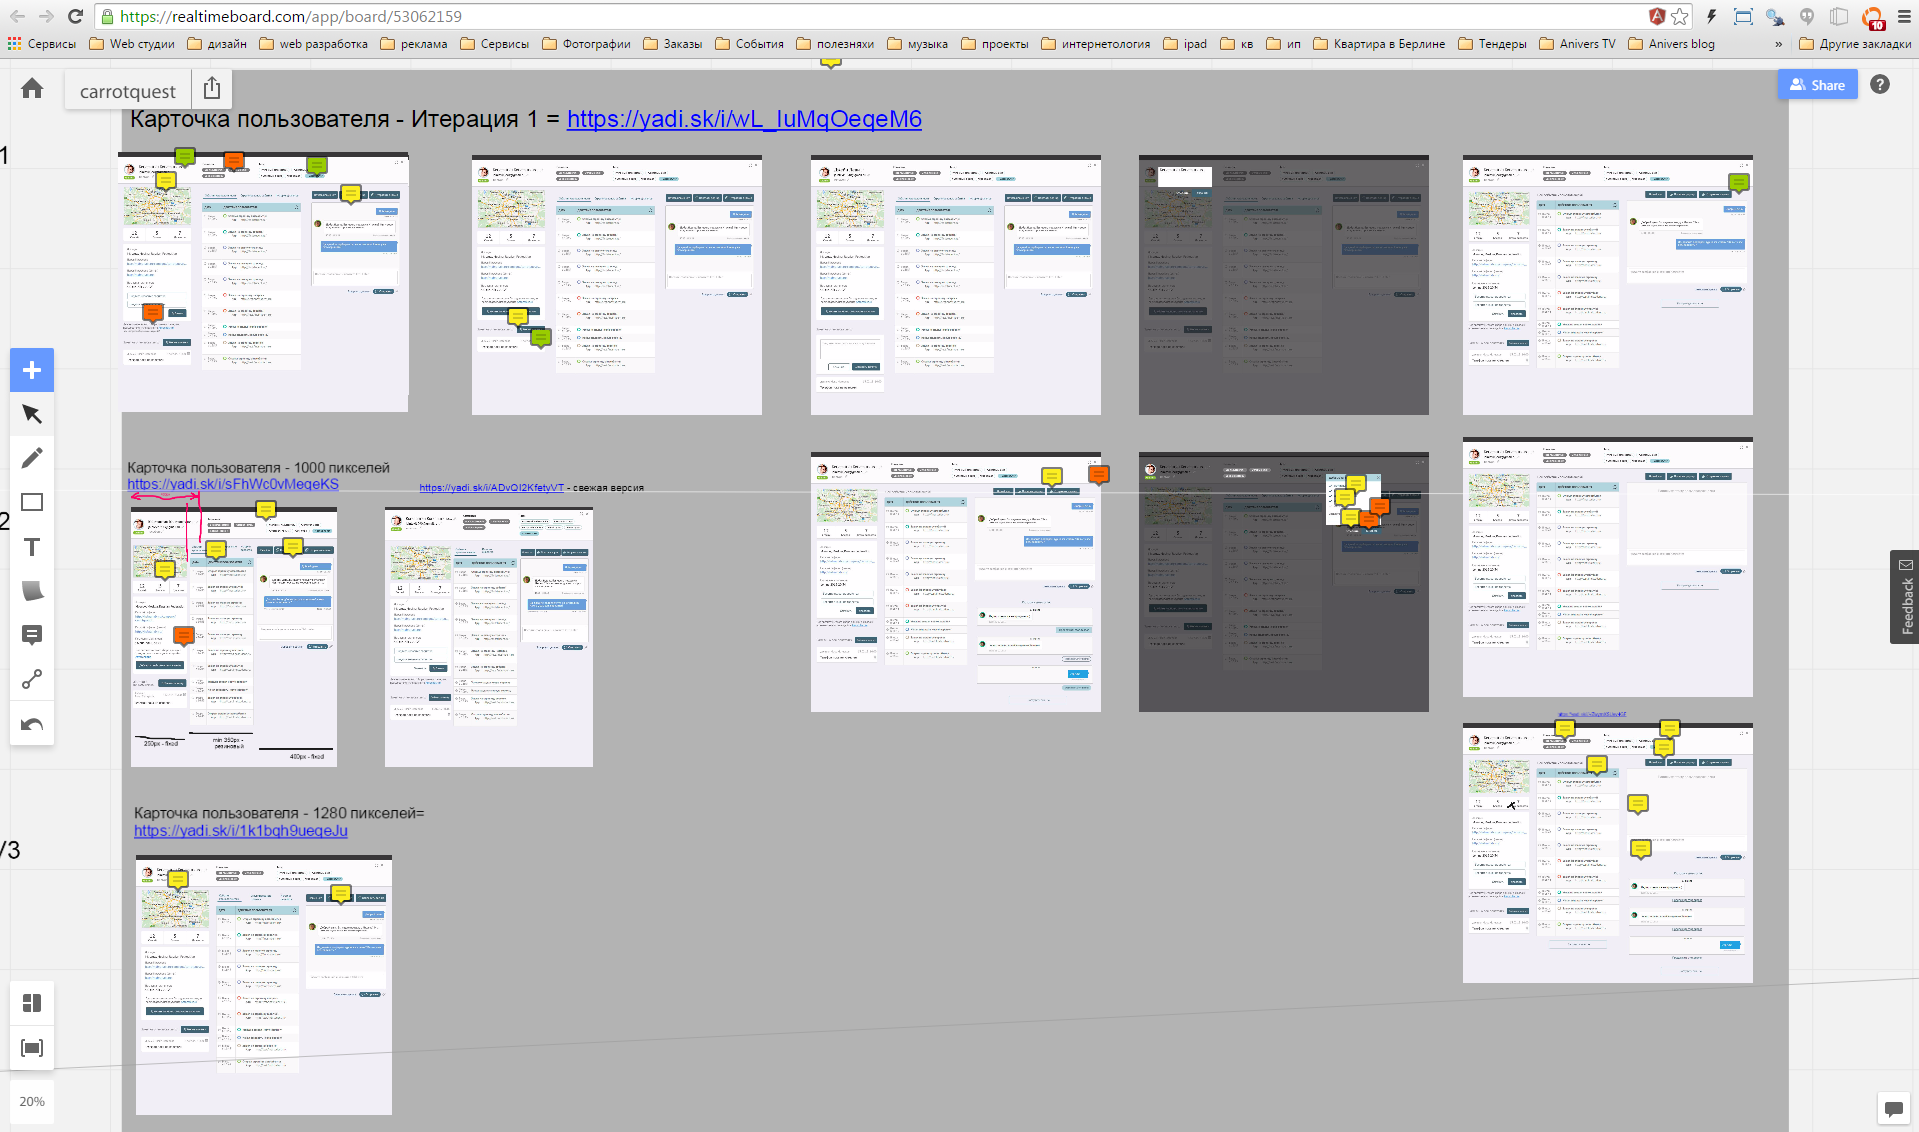1919x1132 pixels.
Task: Open the Chrome apps grid icon
Action: pos(14,44)
